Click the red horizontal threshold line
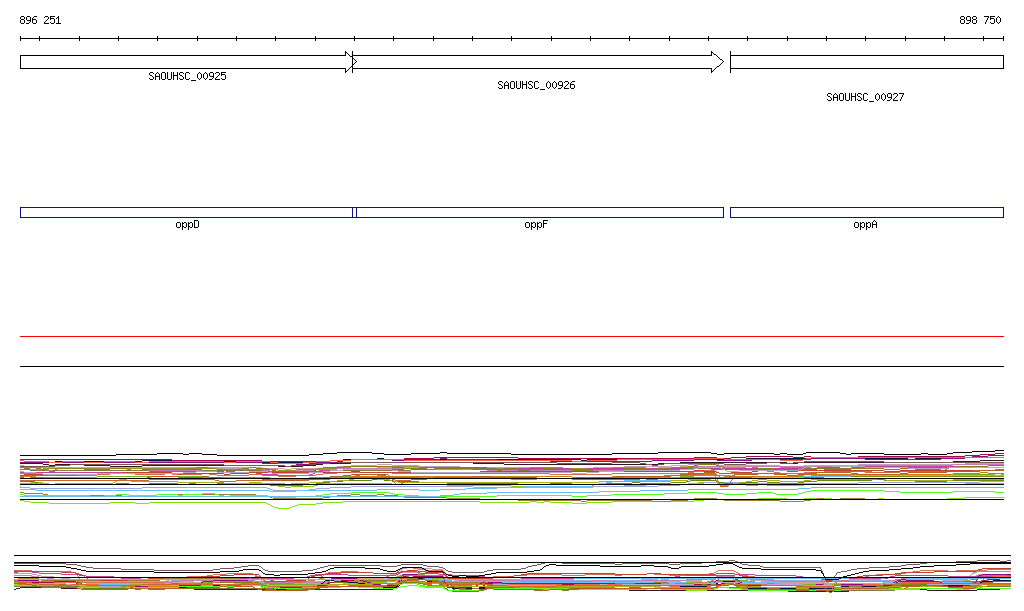The image size is (1024, 611). coord(511,337)
